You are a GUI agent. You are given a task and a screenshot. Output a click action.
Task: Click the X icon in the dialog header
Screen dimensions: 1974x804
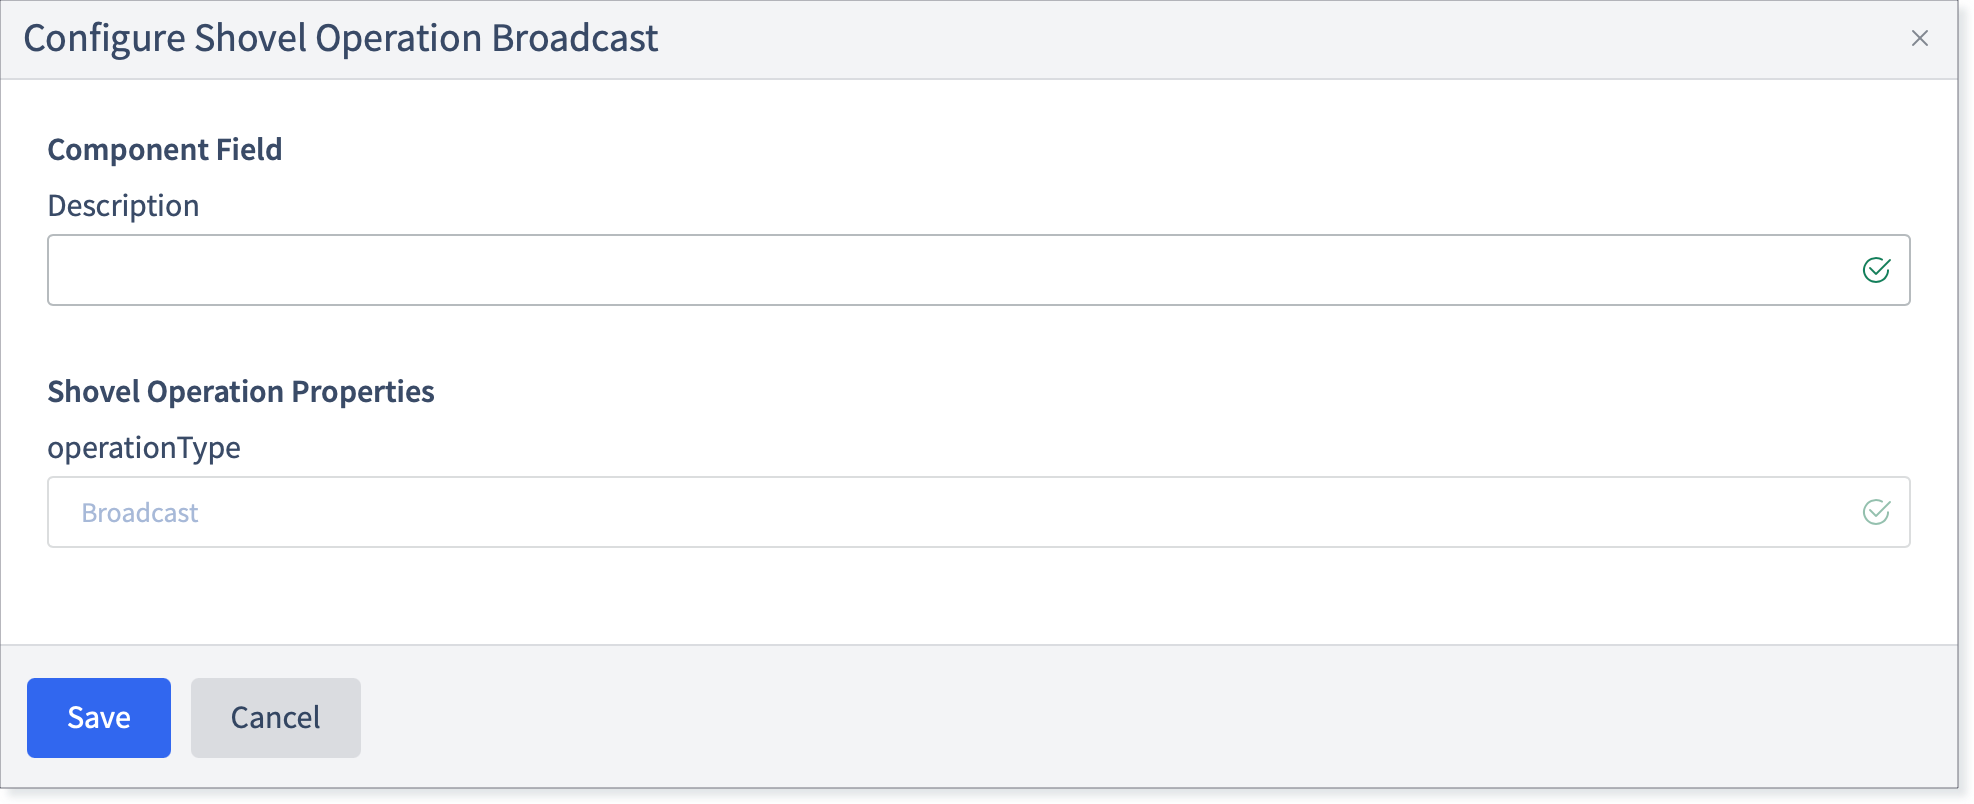point(1919,38)
